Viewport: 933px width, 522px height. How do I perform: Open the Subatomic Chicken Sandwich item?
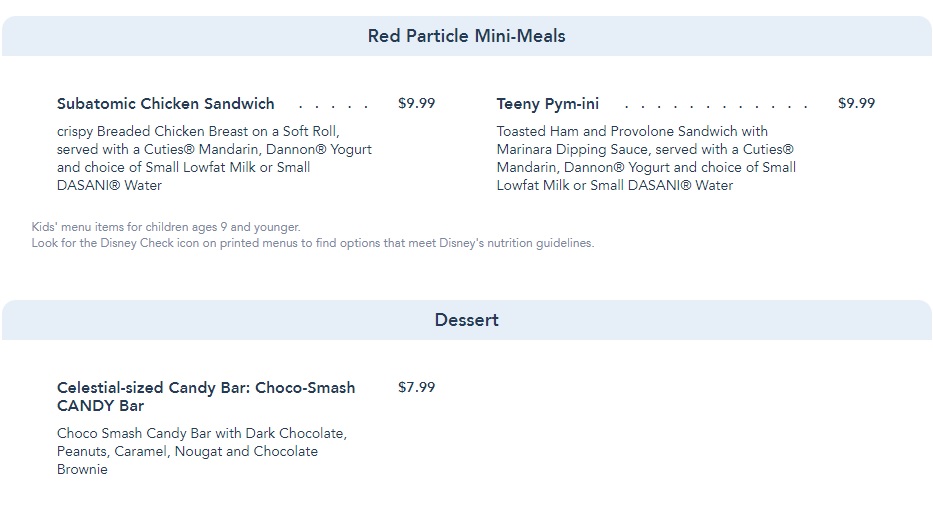pos(166,104)
